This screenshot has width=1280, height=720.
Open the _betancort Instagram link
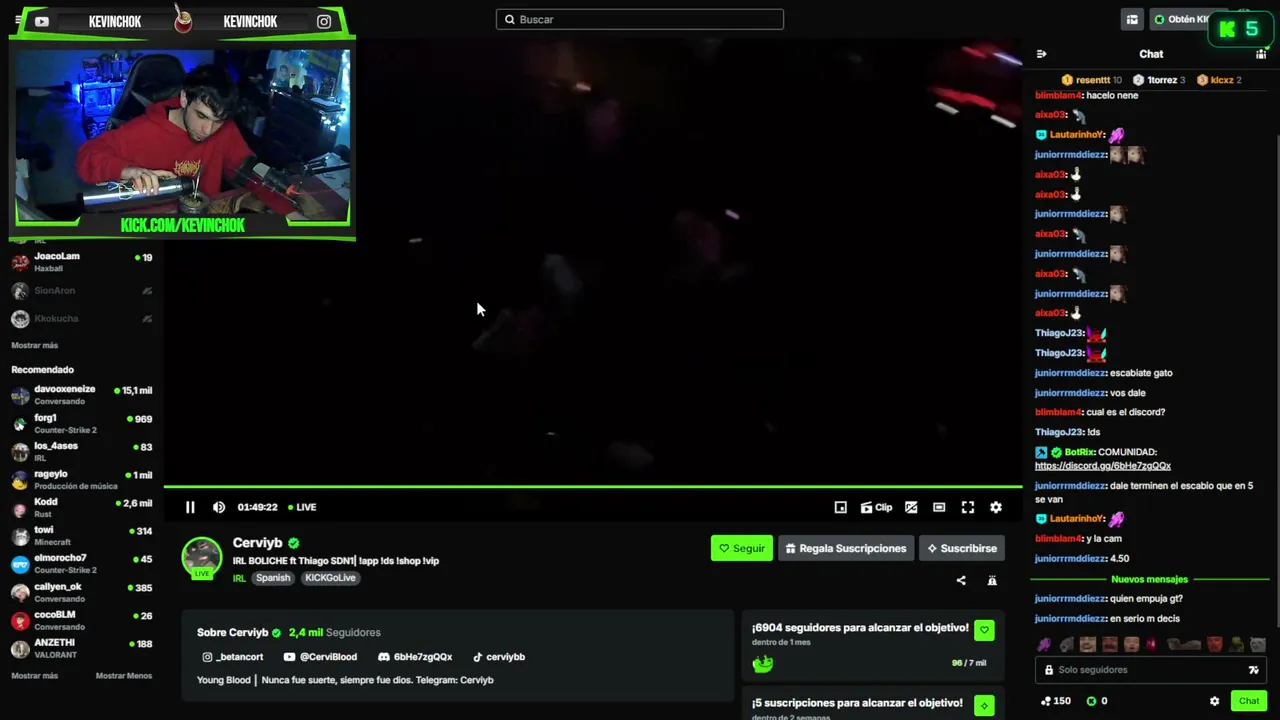pyautogui.click(x=233, y=657)
